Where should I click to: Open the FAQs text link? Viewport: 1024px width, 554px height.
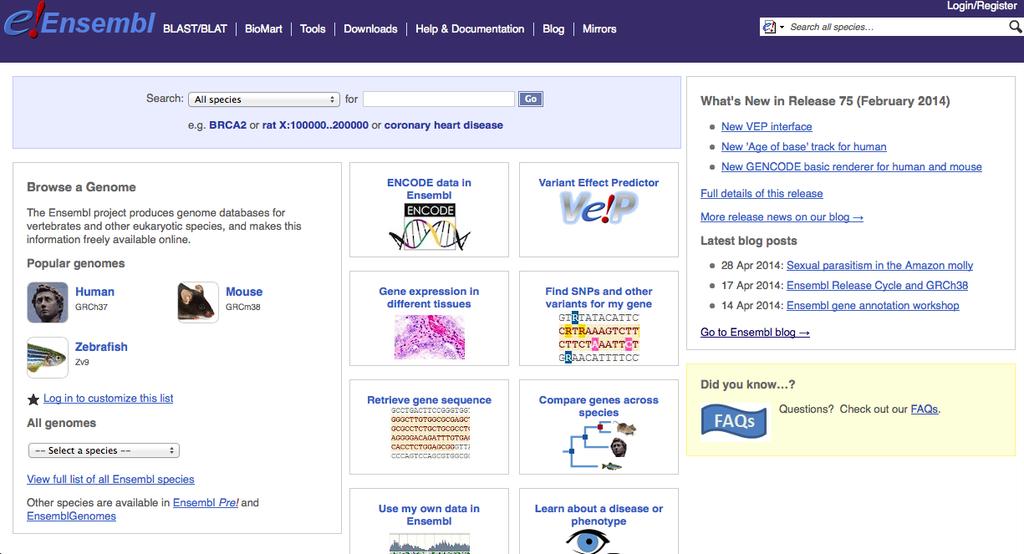[924, 409]
